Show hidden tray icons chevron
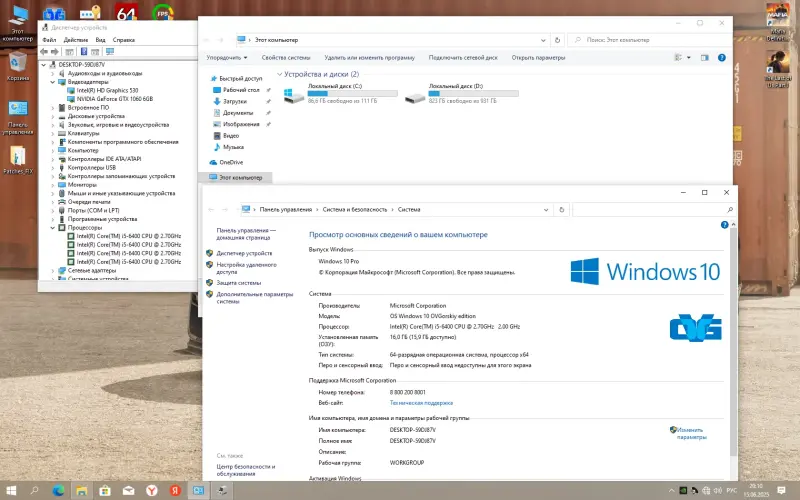Viewport: 800px width, 500px height. 671,491
